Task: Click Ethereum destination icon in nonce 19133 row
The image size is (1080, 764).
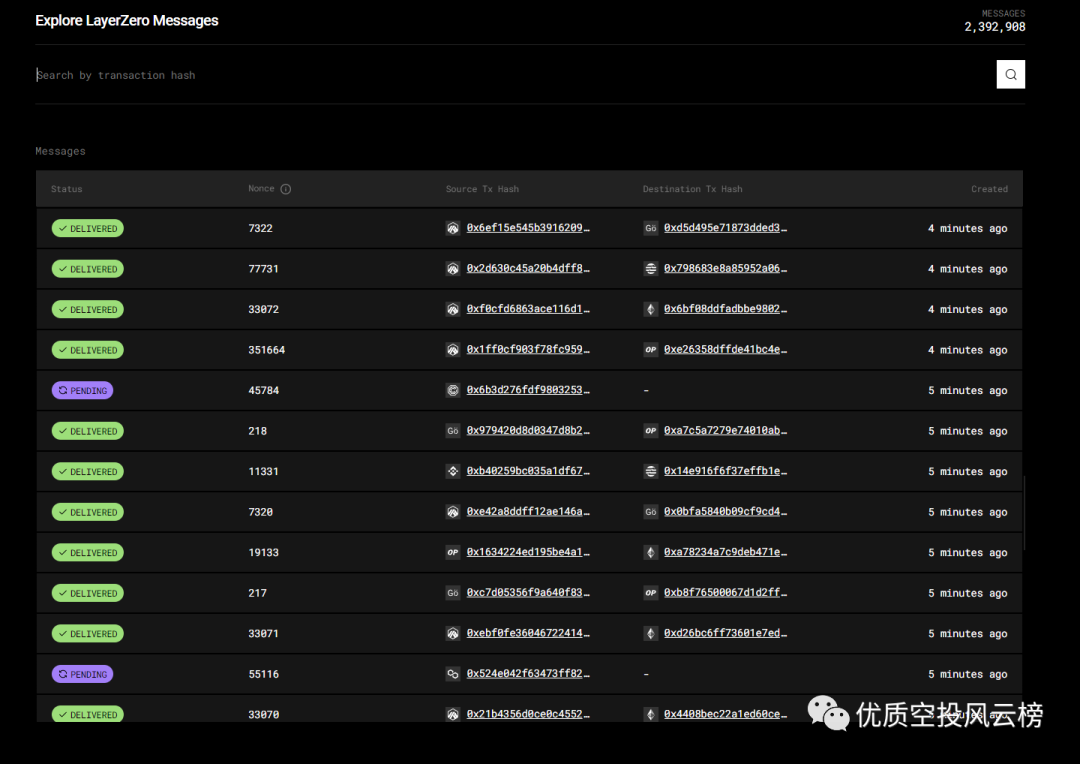Action: coord(650,553)
